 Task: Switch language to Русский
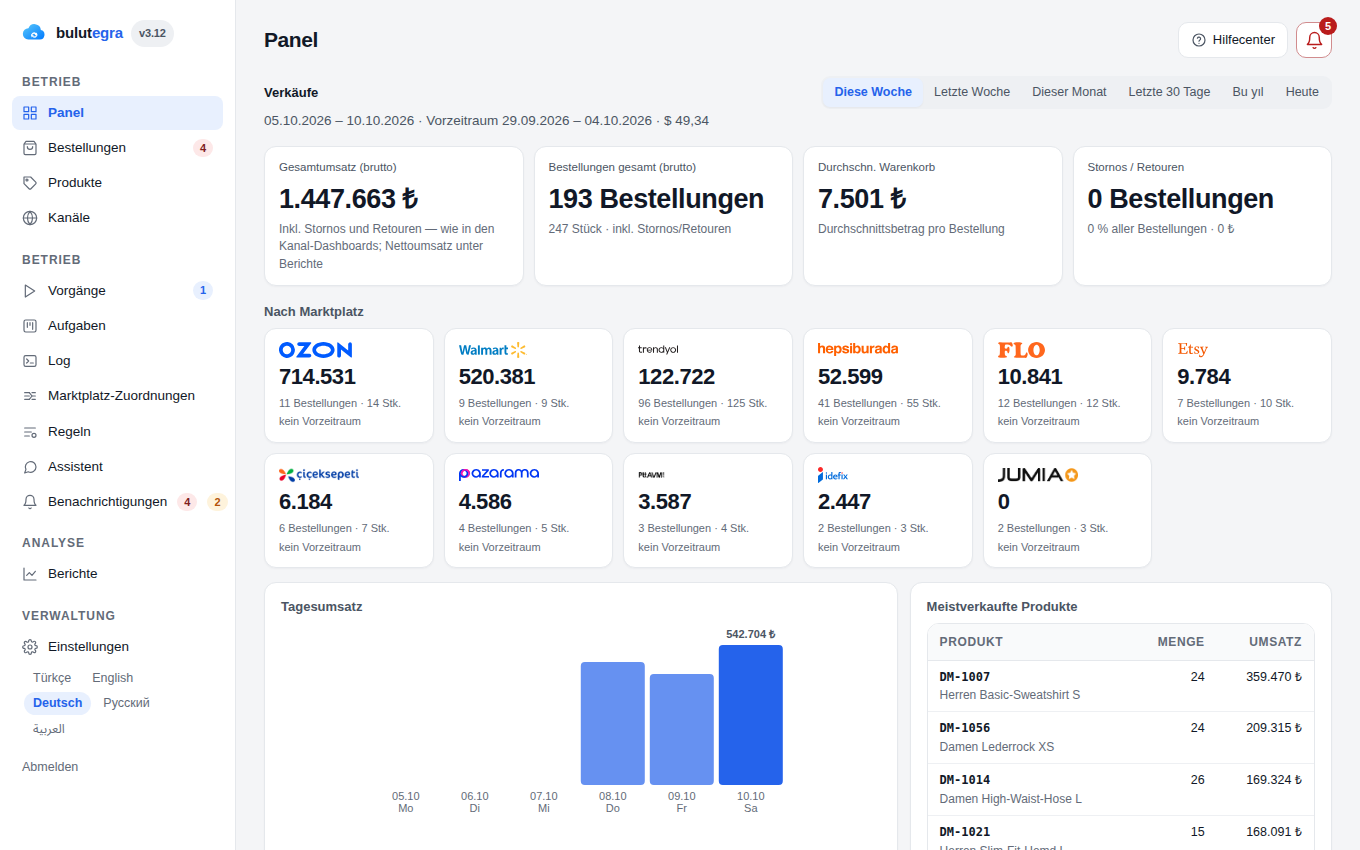[x=126, y=703]
